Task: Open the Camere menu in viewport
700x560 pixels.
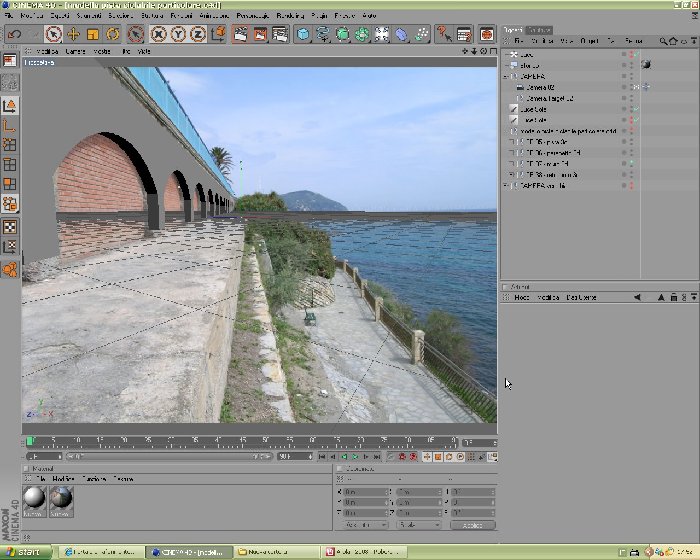Action: 75,51
